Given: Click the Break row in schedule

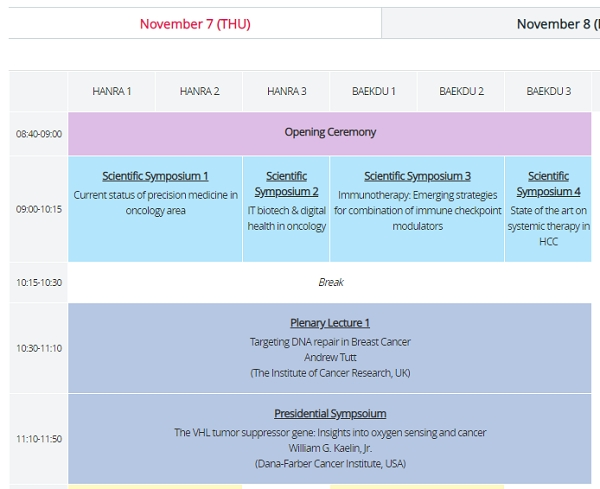Looking at the screenshot, I should coord(330,282).
